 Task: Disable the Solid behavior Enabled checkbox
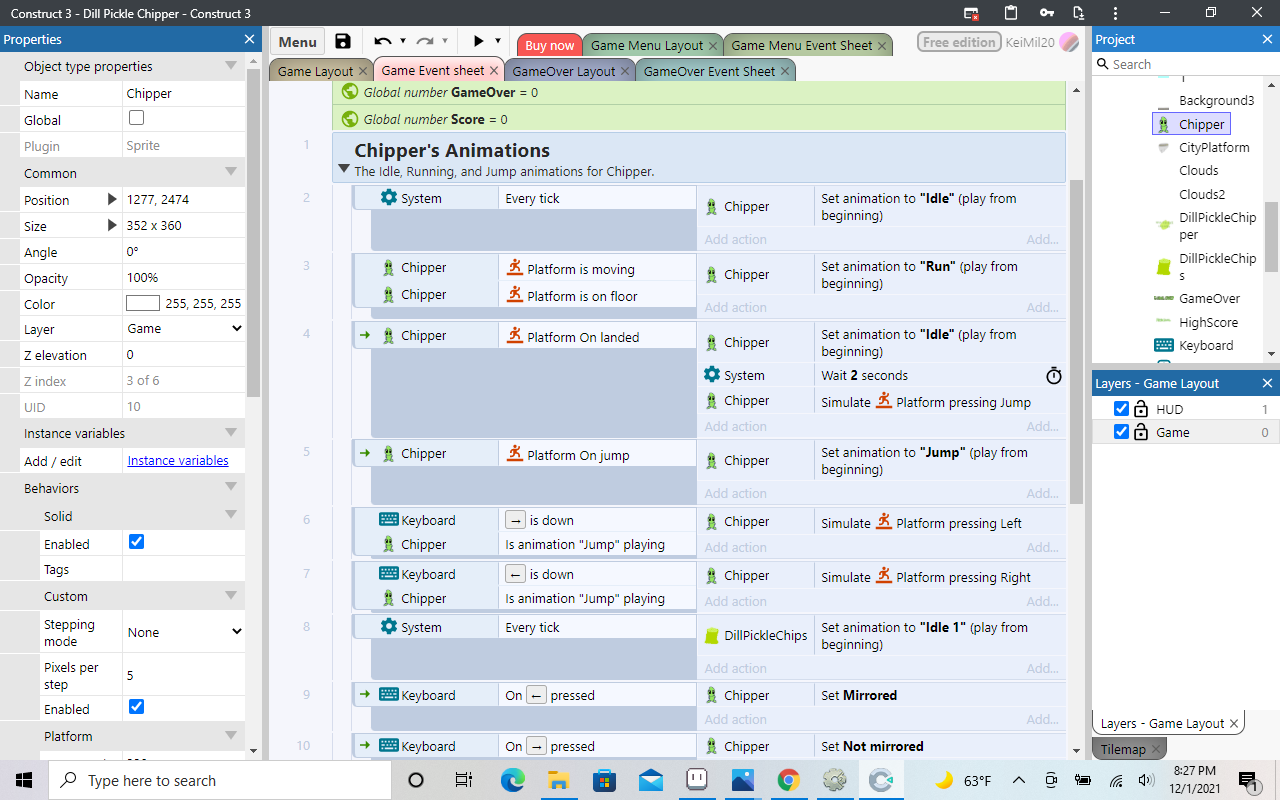[x=137, y=542]
